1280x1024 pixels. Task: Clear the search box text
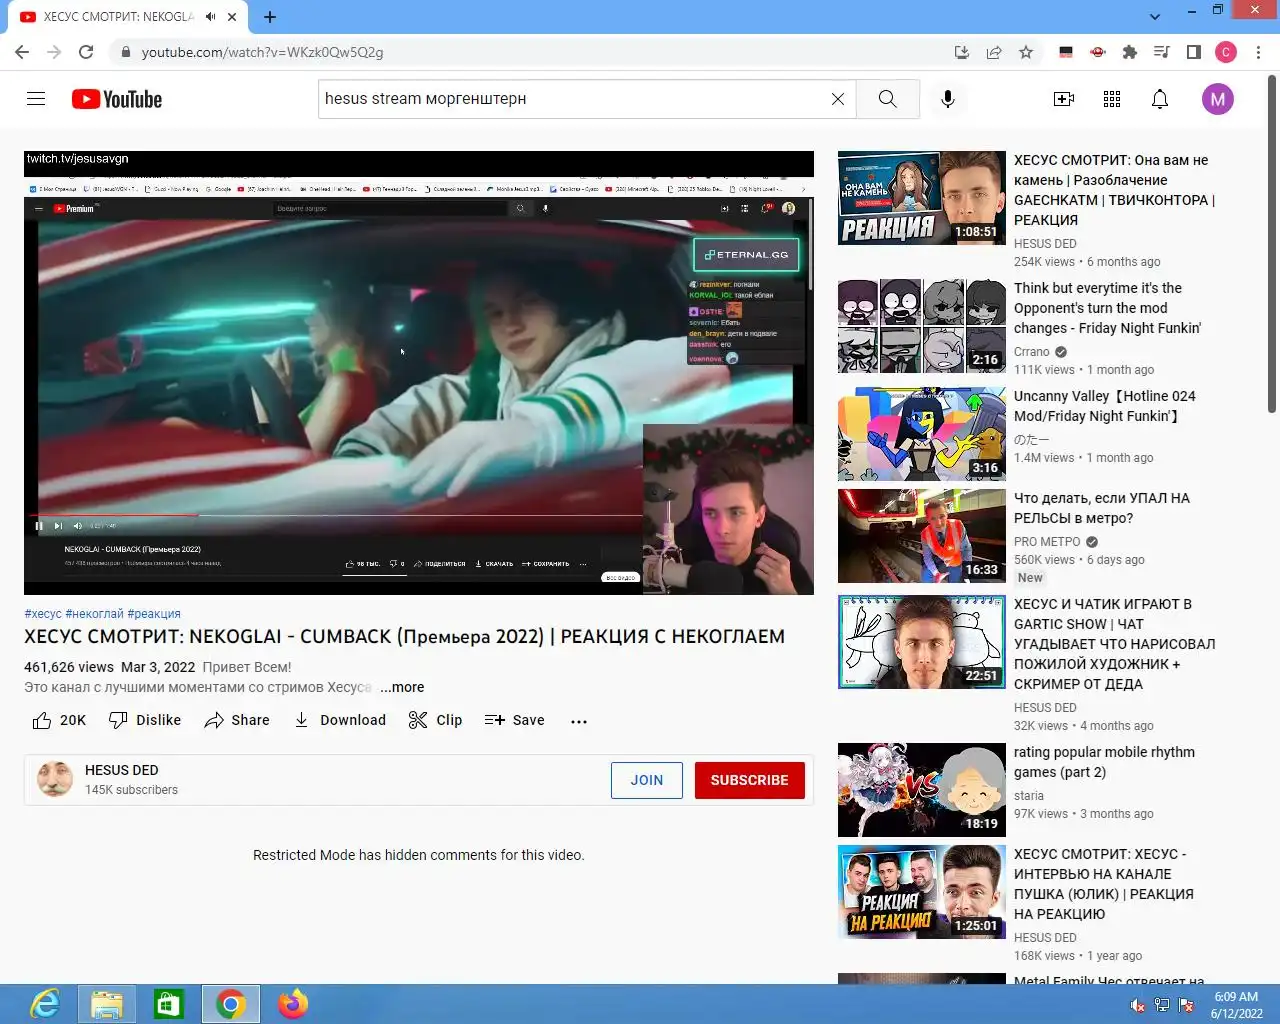point(838,99)
